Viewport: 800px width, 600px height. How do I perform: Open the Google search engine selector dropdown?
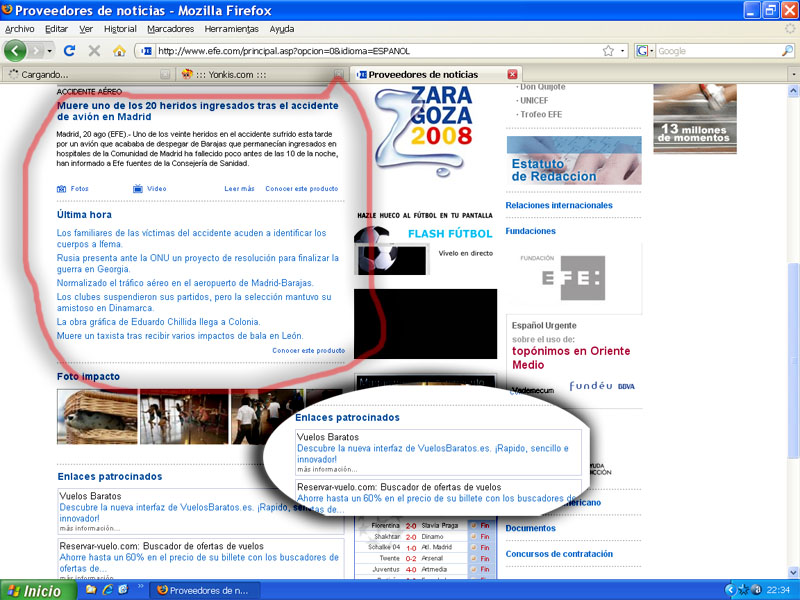(645, 51)
